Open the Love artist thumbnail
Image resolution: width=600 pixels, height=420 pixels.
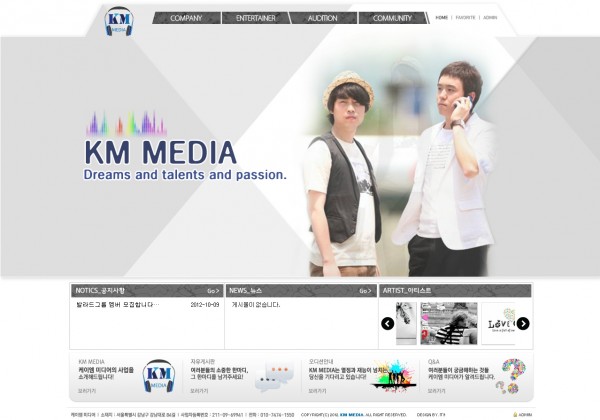tap(498, 323)
